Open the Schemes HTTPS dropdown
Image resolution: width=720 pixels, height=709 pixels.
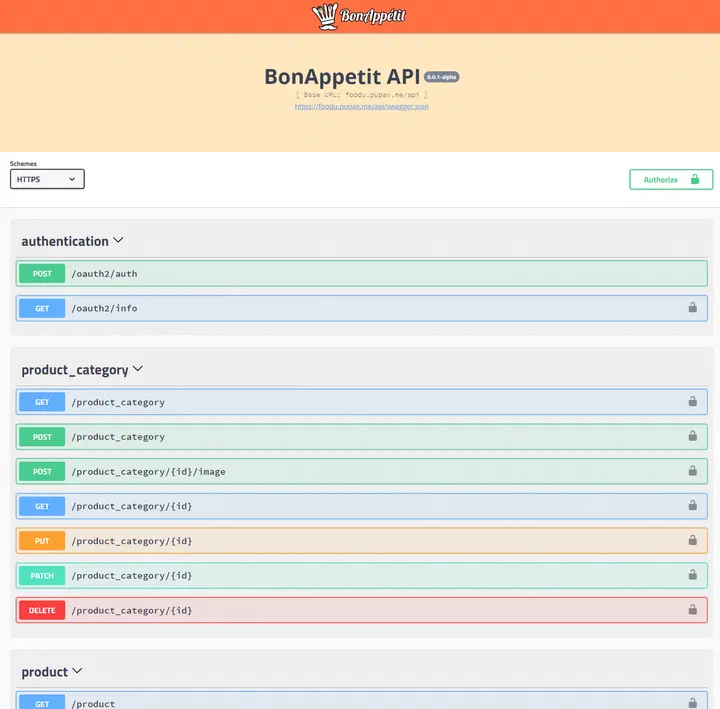47,179
